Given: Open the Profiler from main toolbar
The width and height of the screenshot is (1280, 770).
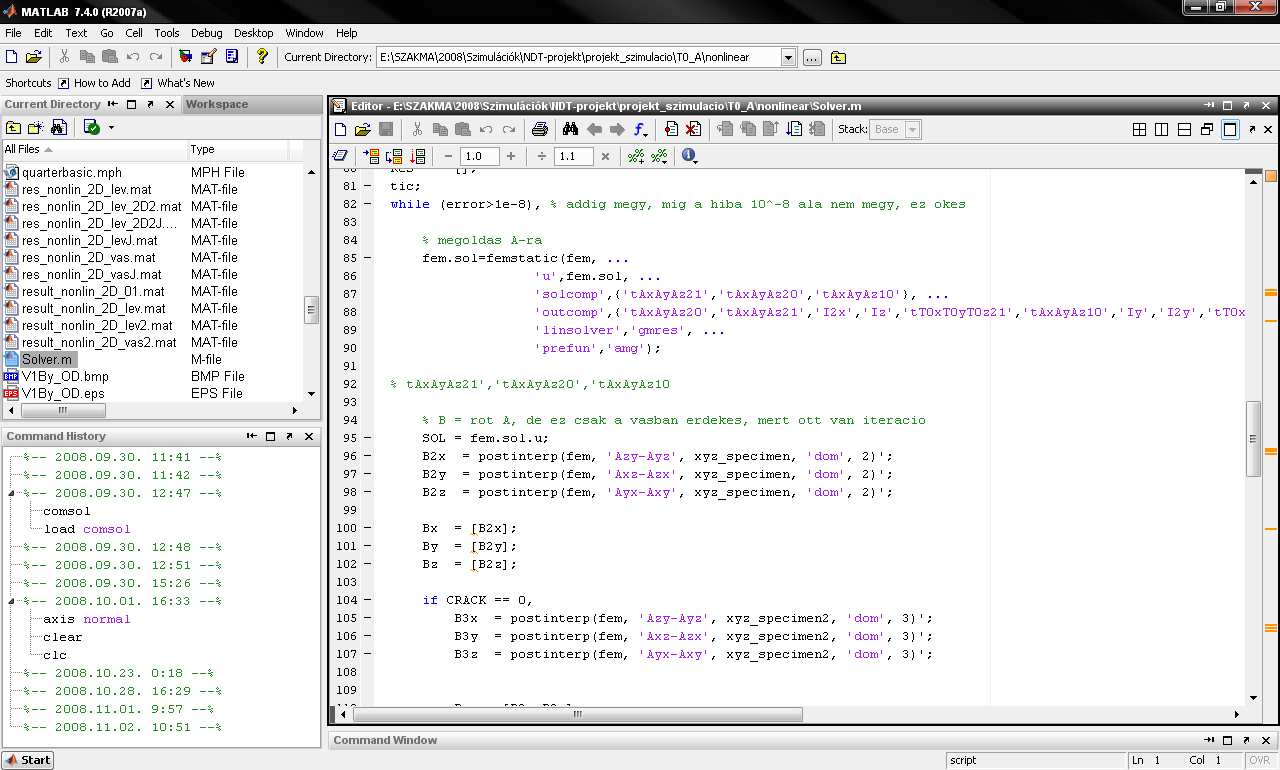Looking at the screenshot, I should tap(232, 57).
